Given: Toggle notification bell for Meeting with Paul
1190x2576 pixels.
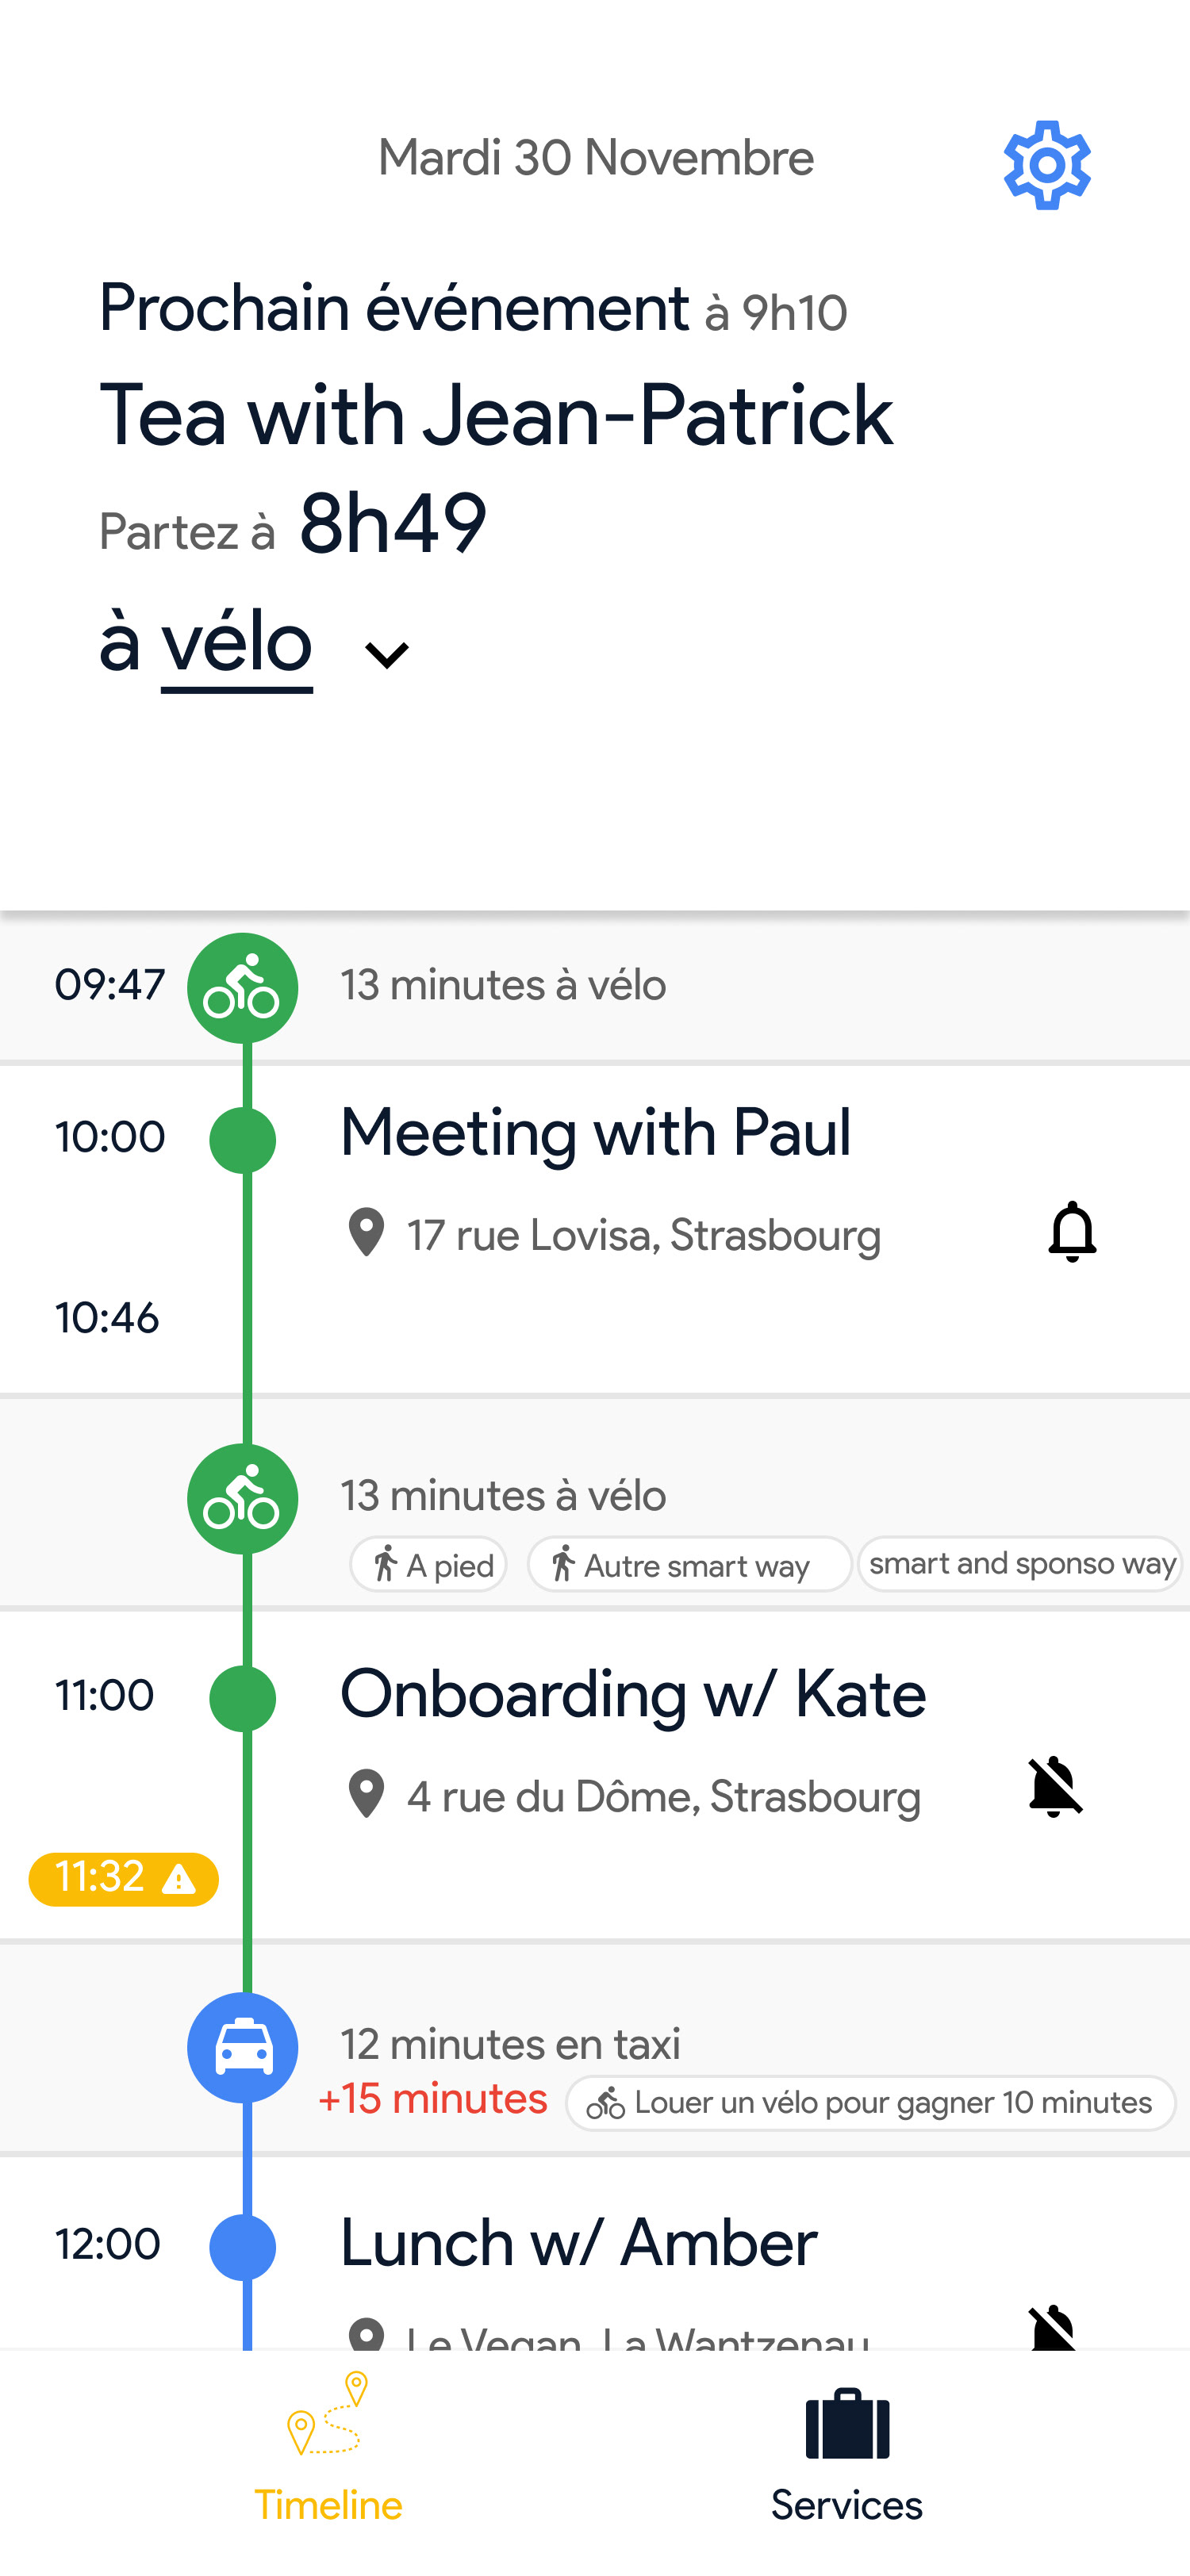Looking at the screenshot, I should (x=1071, y=1231).
